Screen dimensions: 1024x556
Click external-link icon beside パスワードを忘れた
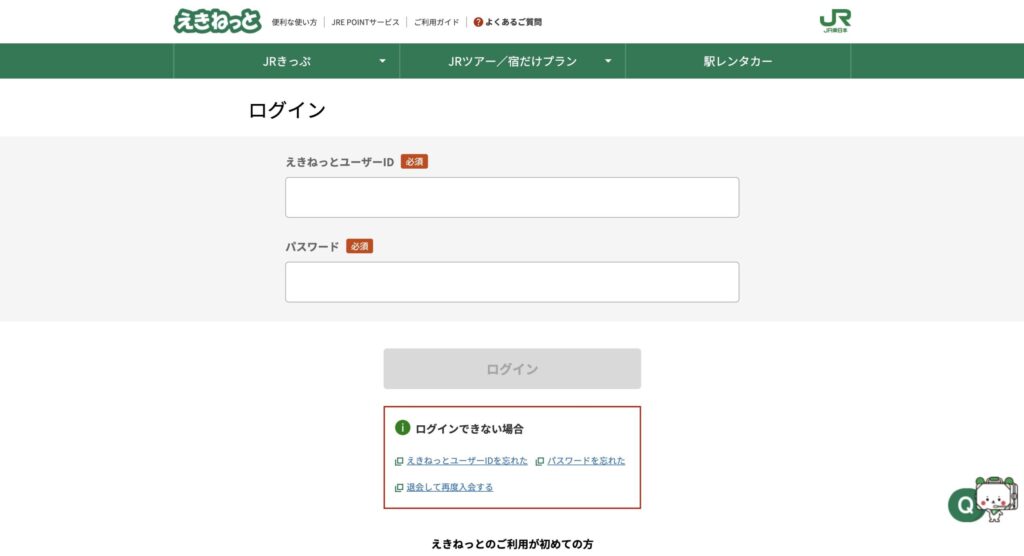(x=540, y=461)
